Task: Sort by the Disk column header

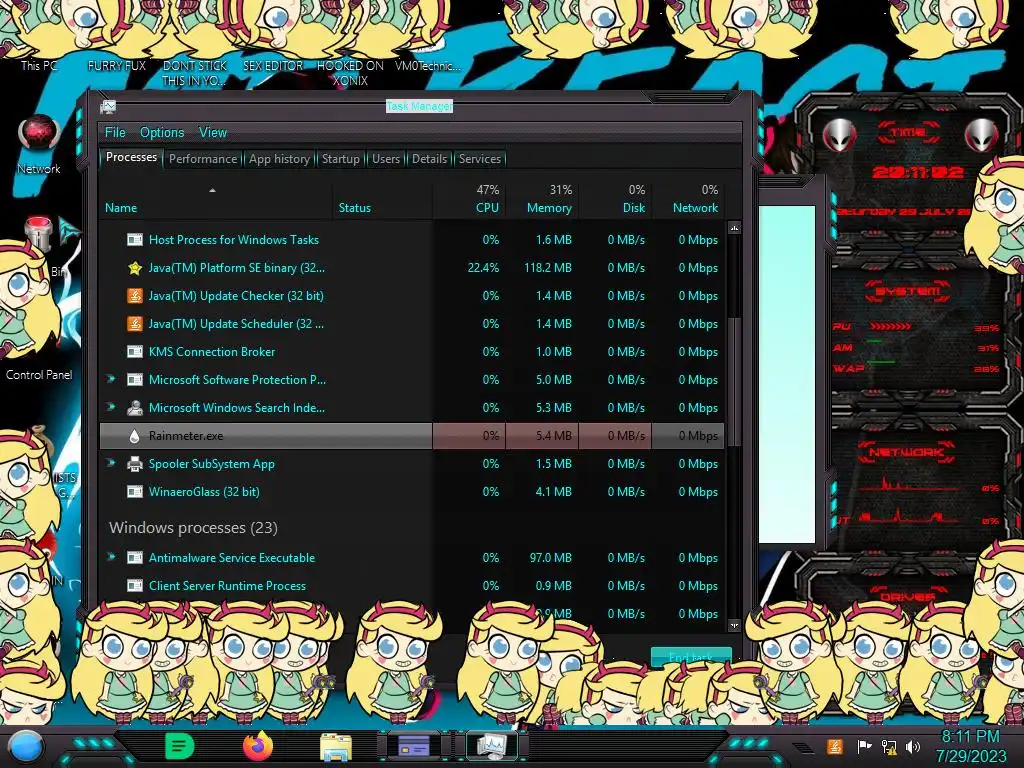Action: pyautogui.click(x=615, y=200)
